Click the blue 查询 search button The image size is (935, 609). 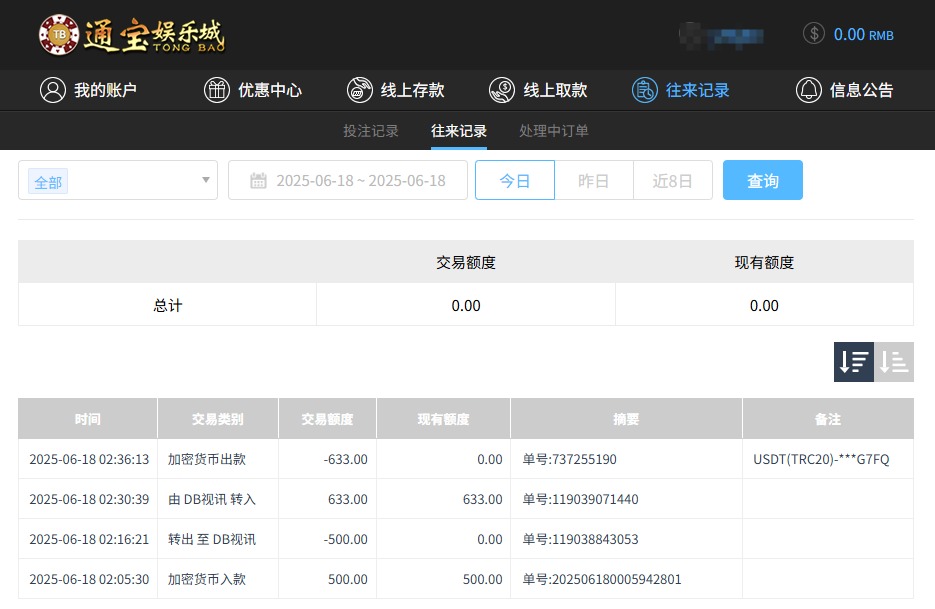(x=762, y=181)
